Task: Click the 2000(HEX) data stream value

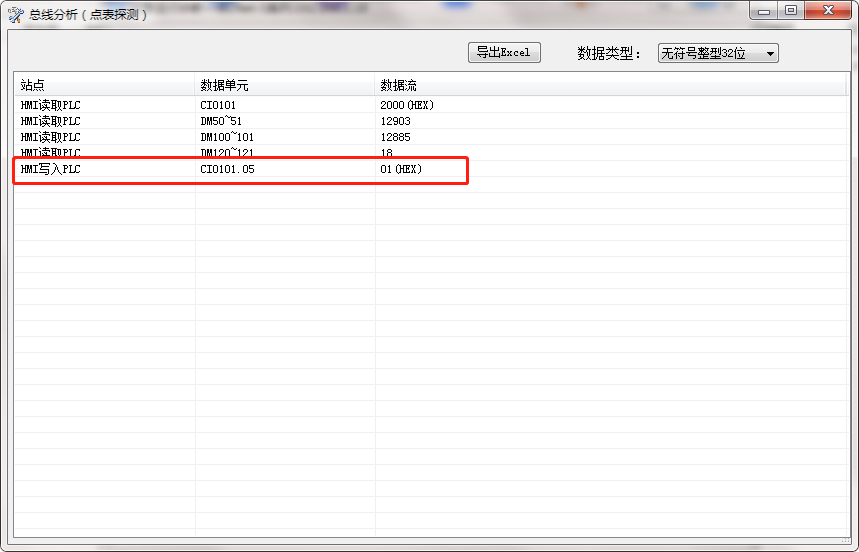Action: pos(407,105)
